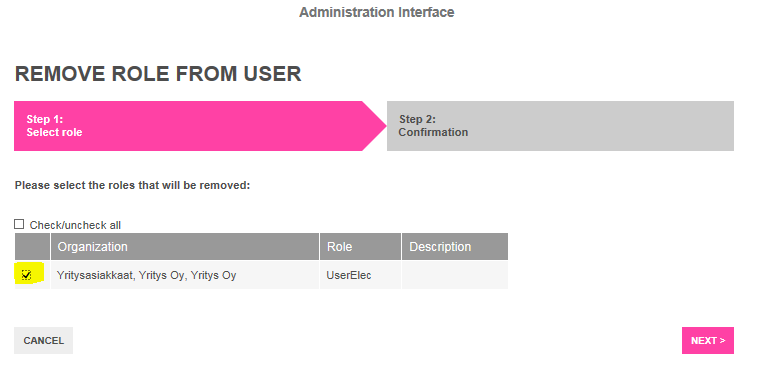Click the 'Please select the roles' instruction text
Viewport: 761px width, 375px height.
pos(132,185)
